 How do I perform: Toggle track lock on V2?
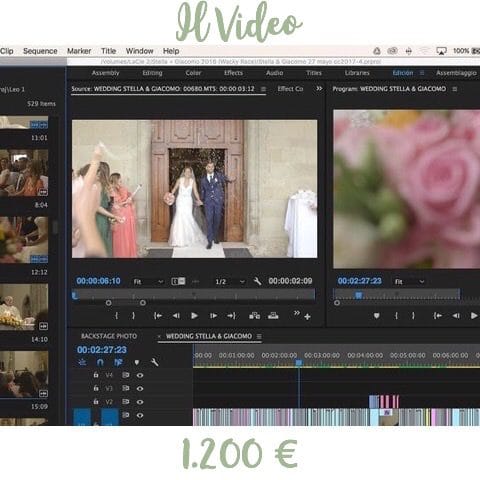pyautogui.click(x=96, y=402)
